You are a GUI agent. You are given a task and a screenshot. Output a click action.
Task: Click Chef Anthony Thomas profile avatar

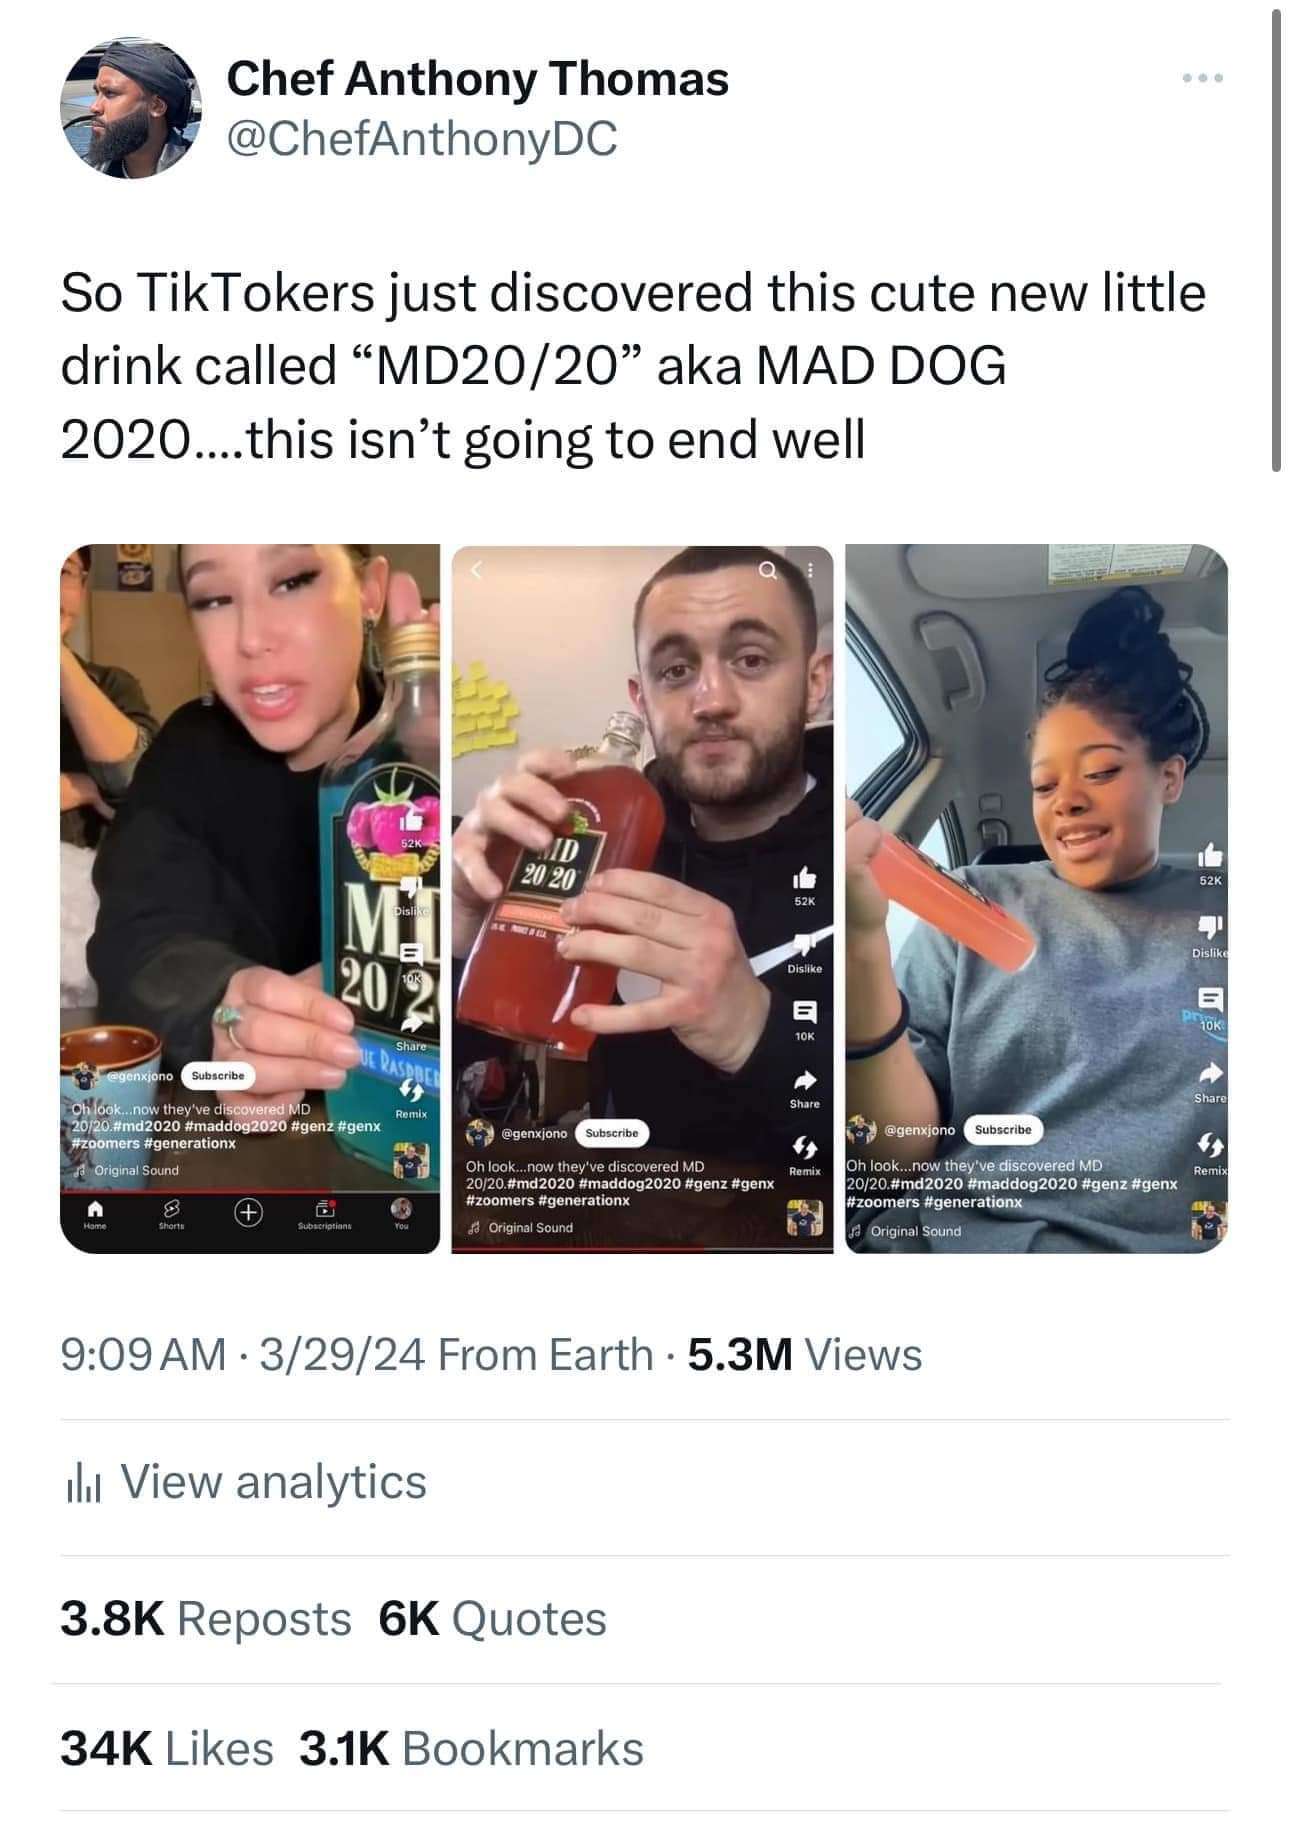point(132,109)
